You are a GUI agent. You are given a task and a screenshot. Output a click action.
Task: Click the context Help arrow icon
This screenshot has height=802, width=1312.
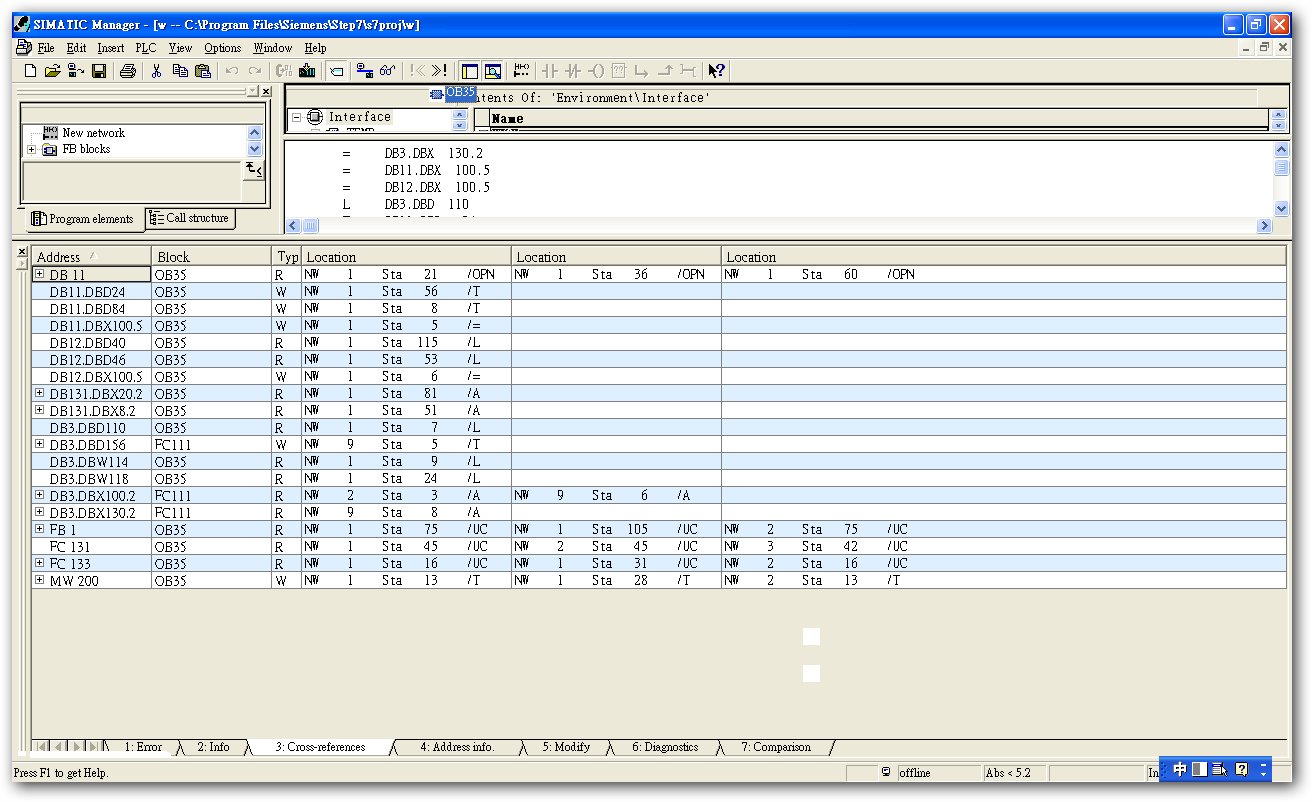(716, 71)
